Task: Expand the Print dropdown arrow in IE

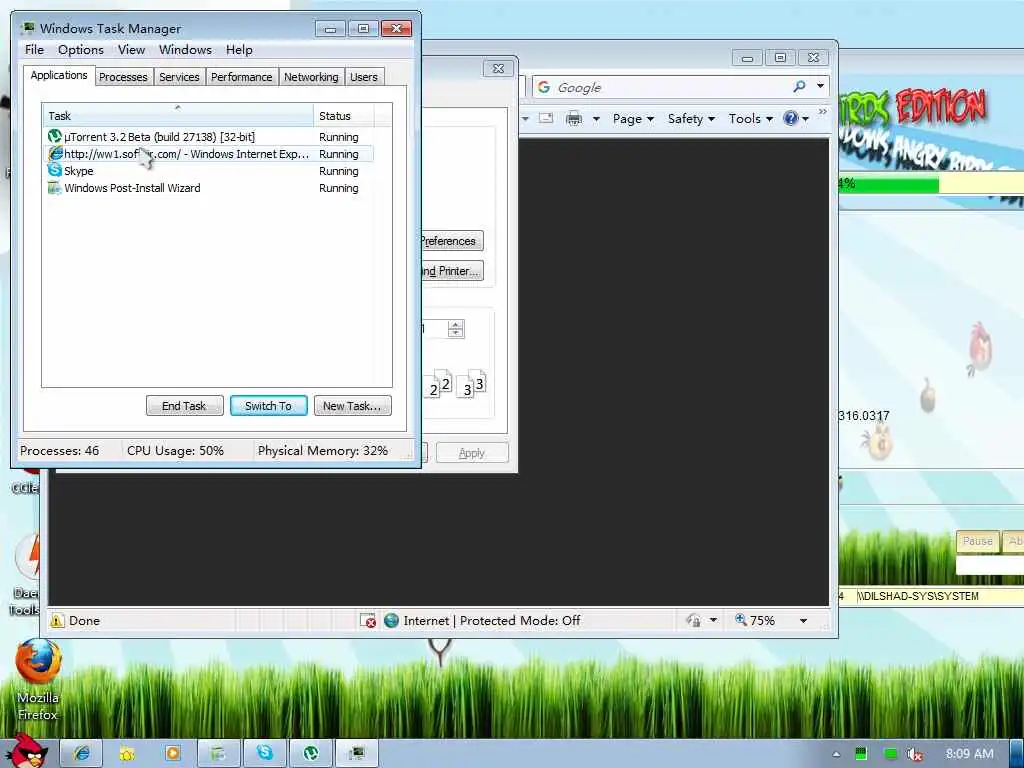Action: [x=596, y=119]
